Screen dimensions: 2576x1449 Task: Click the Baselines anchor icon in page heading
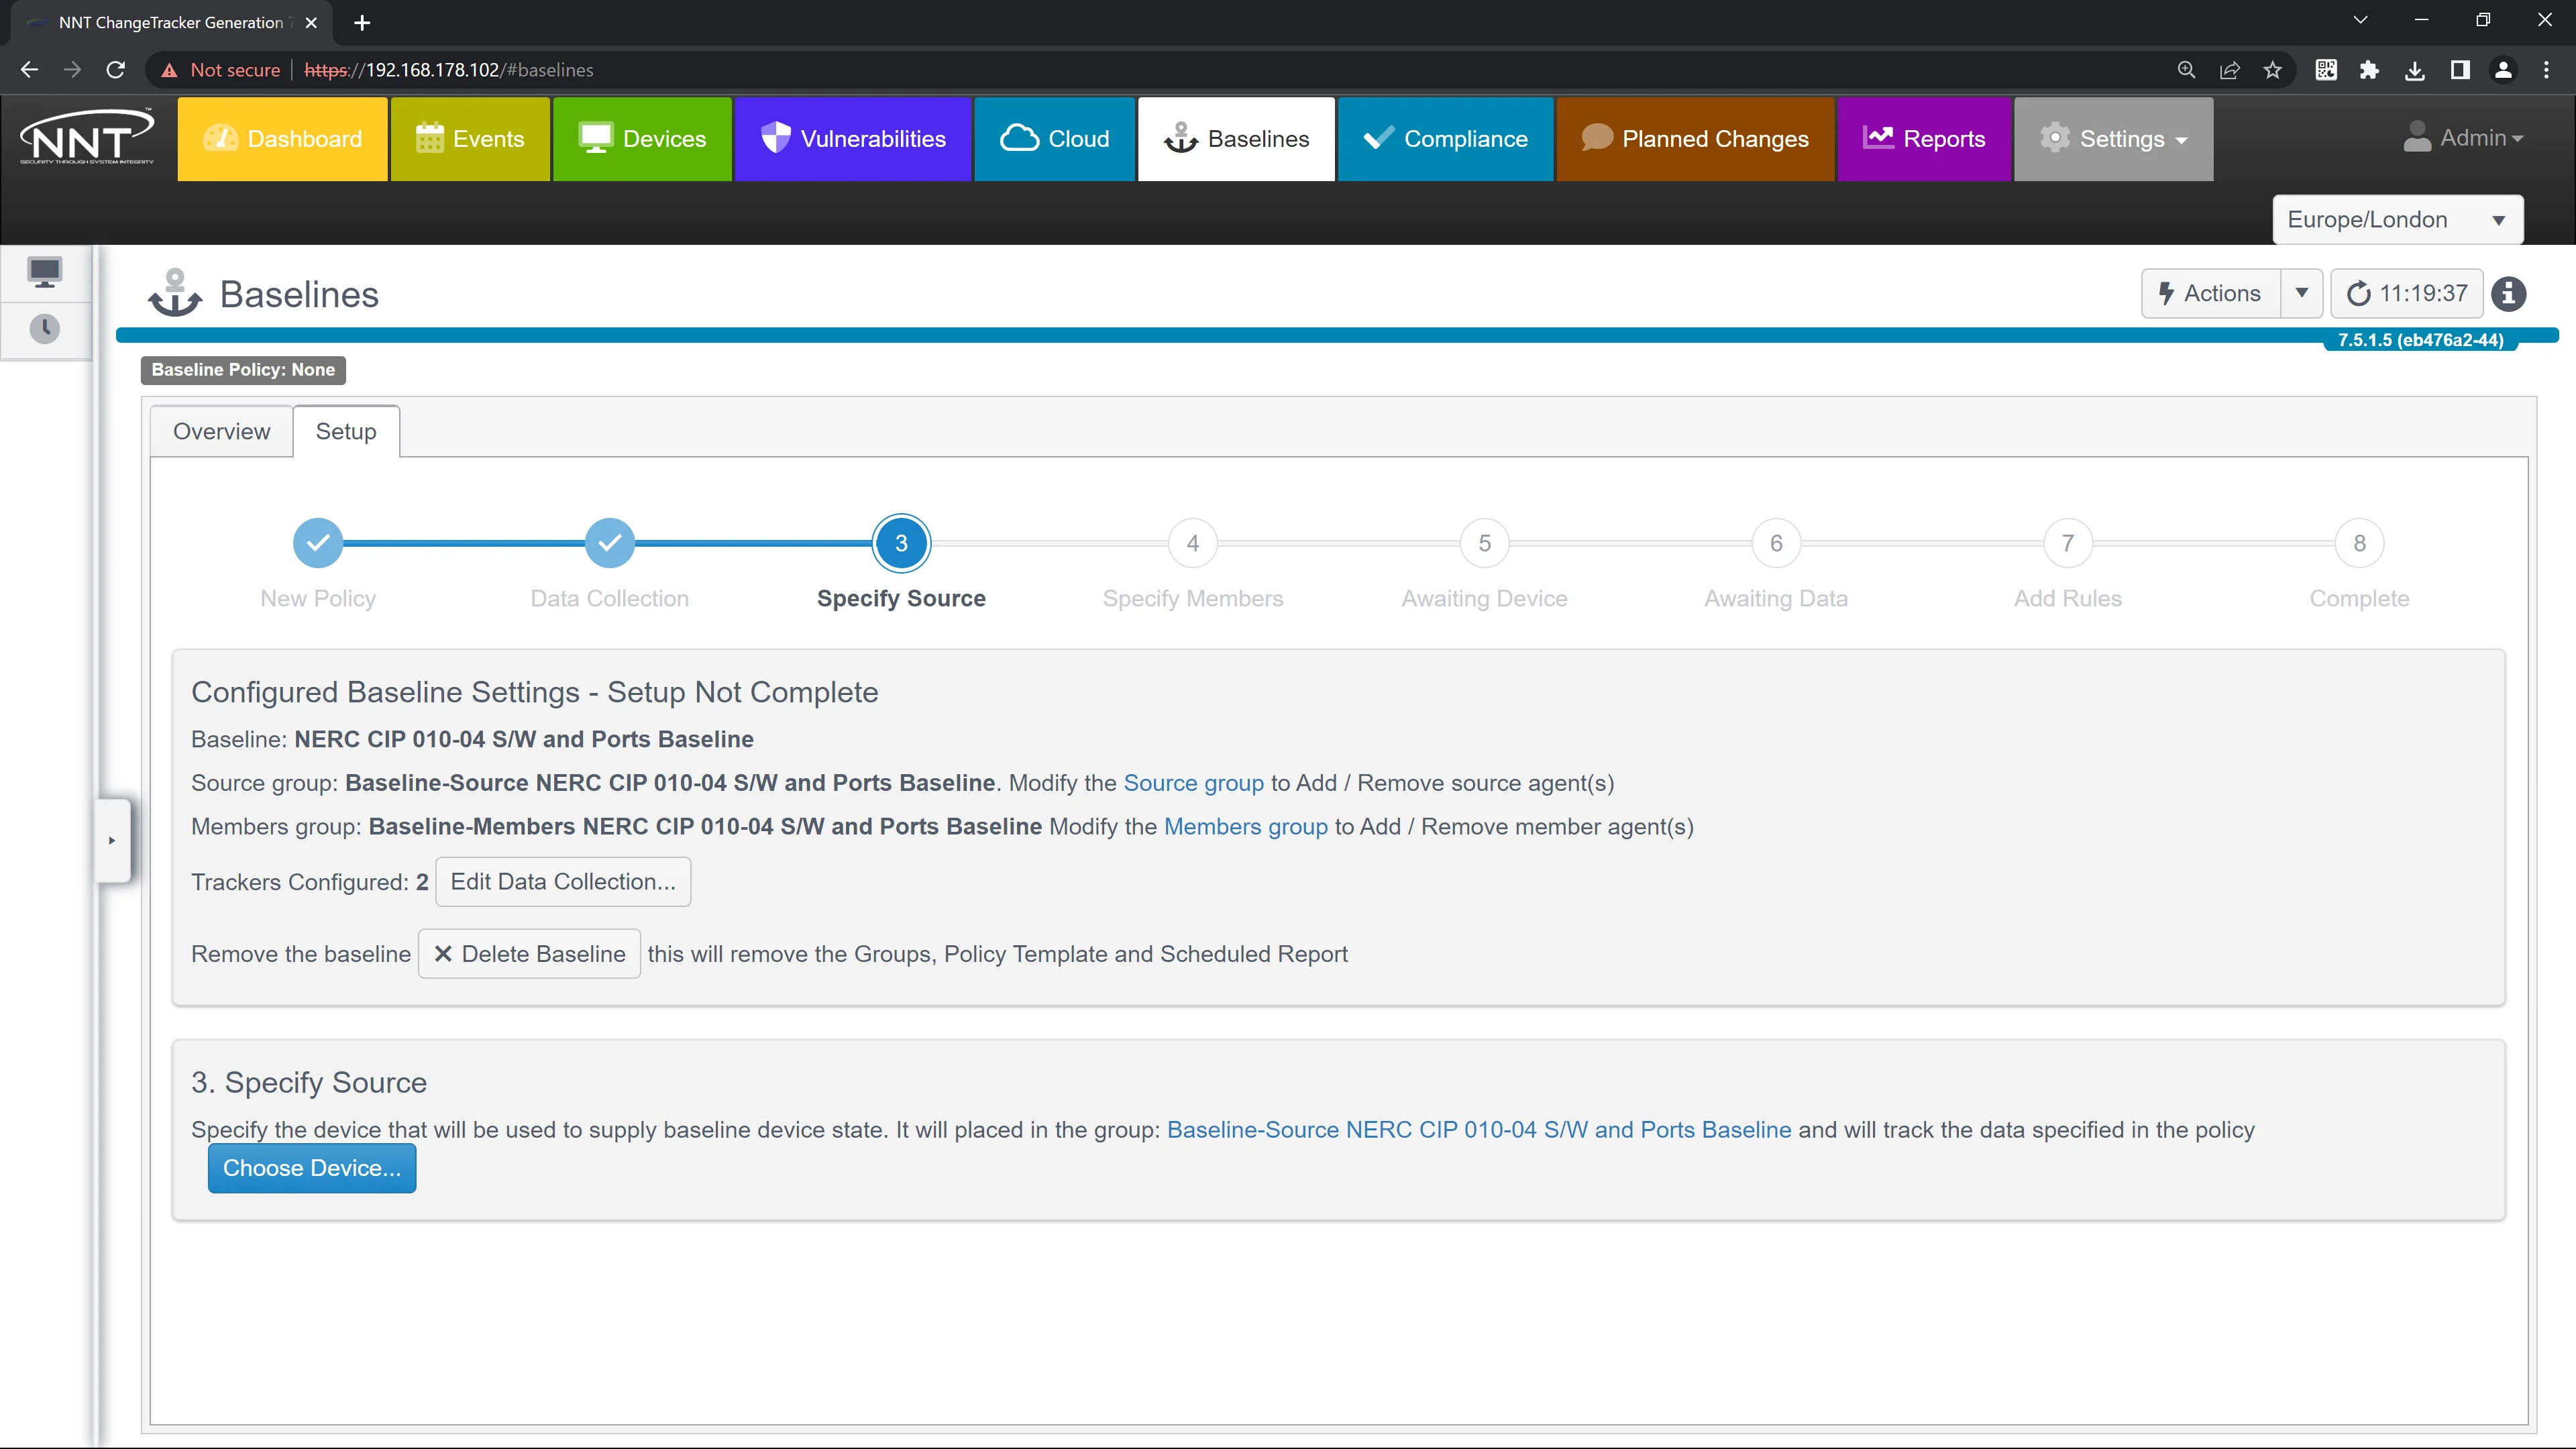[175, 293]
